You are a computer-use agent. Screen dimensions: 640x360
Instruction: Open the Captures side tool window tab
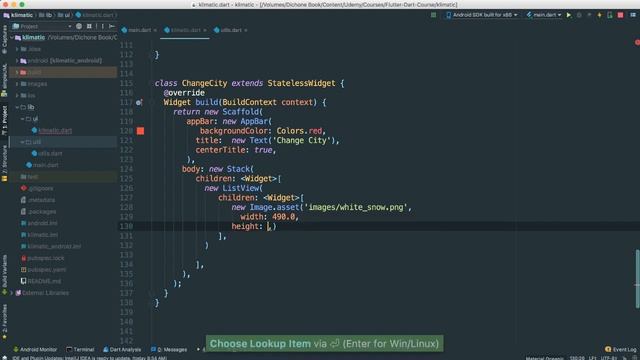[4, 39]
